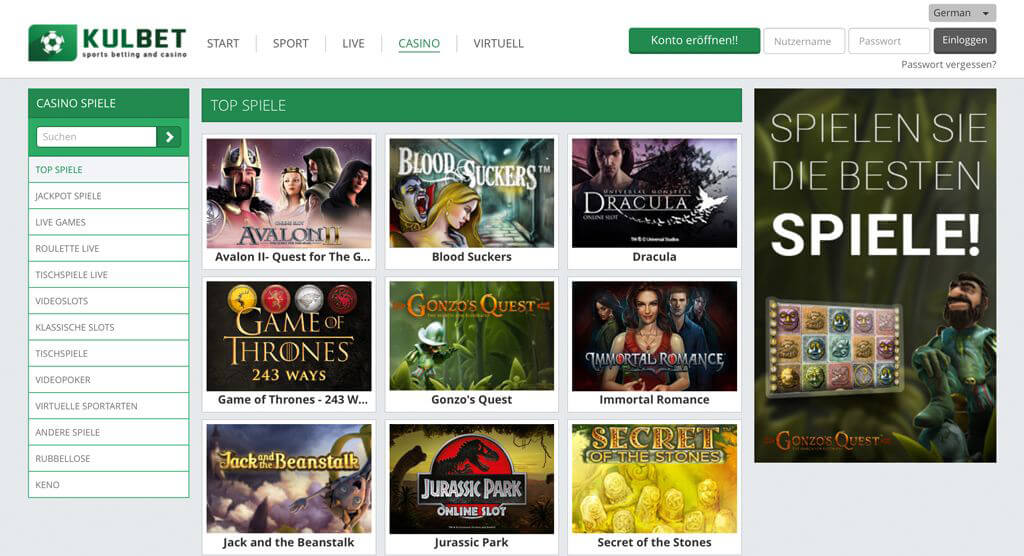Image resolution: width=1024 pixels, height=556 pixels.
Task: Open RUBBELLOSE category
Action: point(108,459)
